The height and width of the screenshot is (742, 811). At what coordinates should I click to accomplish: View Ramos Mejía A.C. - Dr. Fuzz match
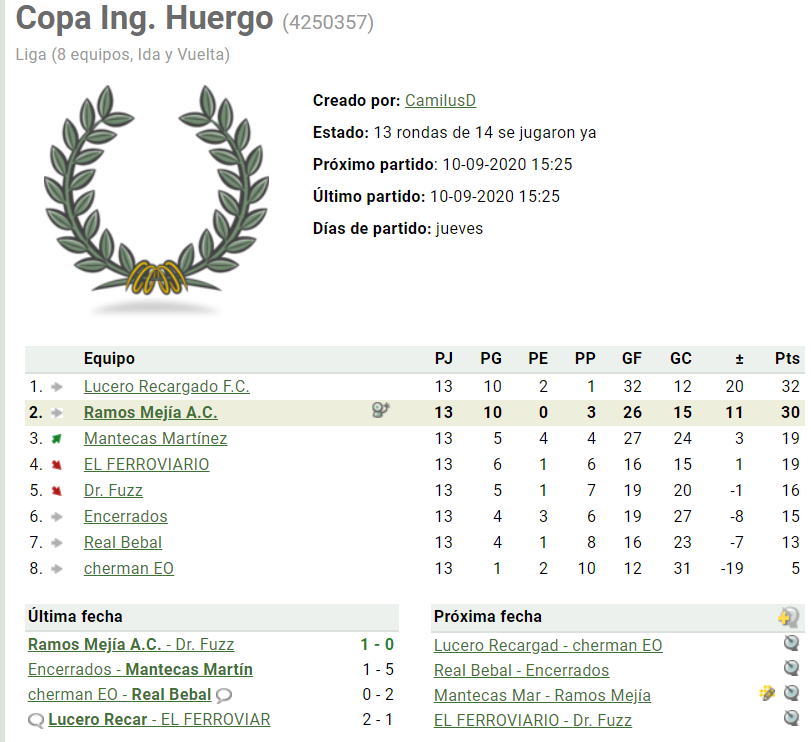(x=131, y=644)
